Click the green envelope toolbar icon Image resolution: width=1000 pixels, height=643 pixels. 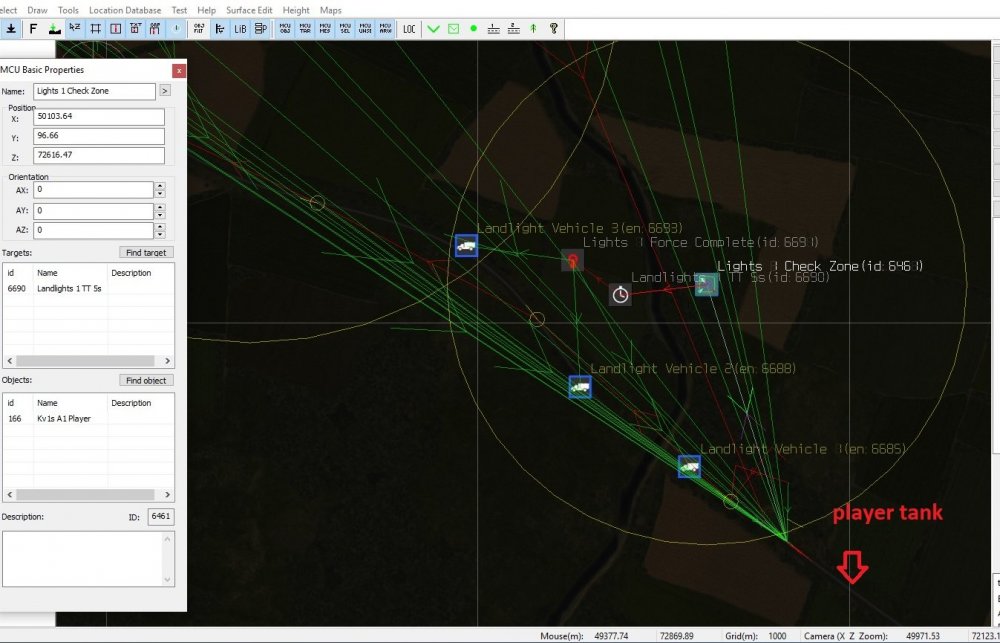[453, 29]
